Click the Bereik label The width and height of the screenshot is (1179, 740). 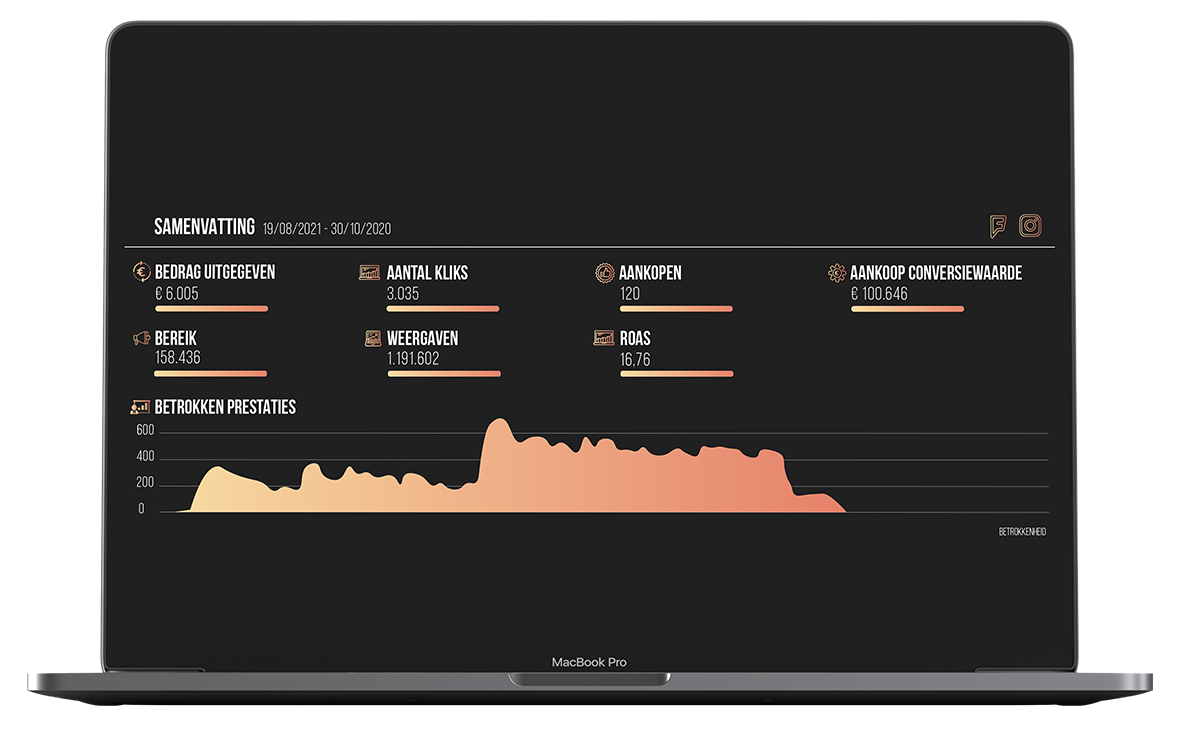(x=176, y=338)
